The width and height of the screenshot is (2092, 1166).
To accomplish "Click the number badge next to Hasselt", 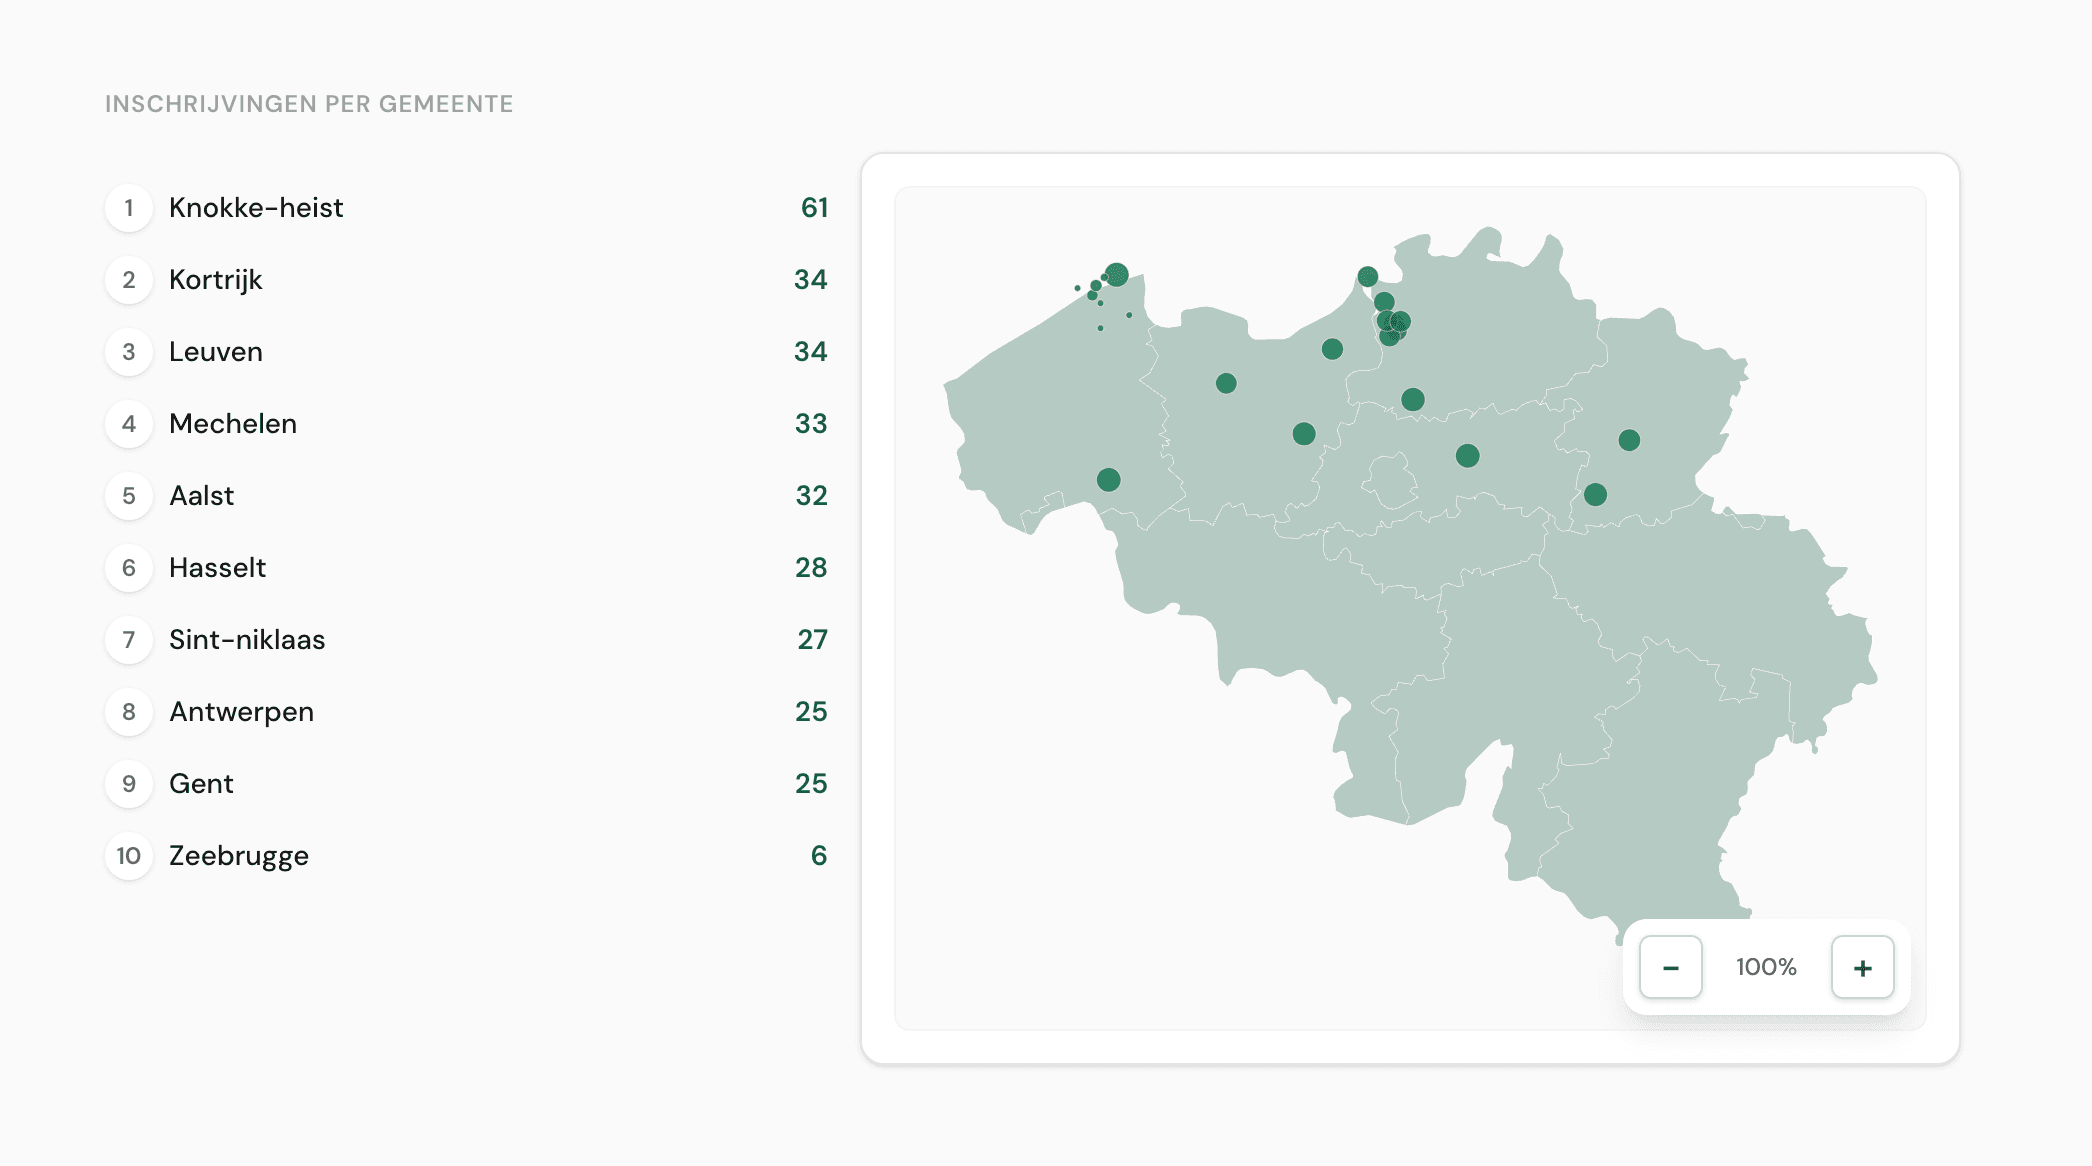I will [x=129, y=567].
